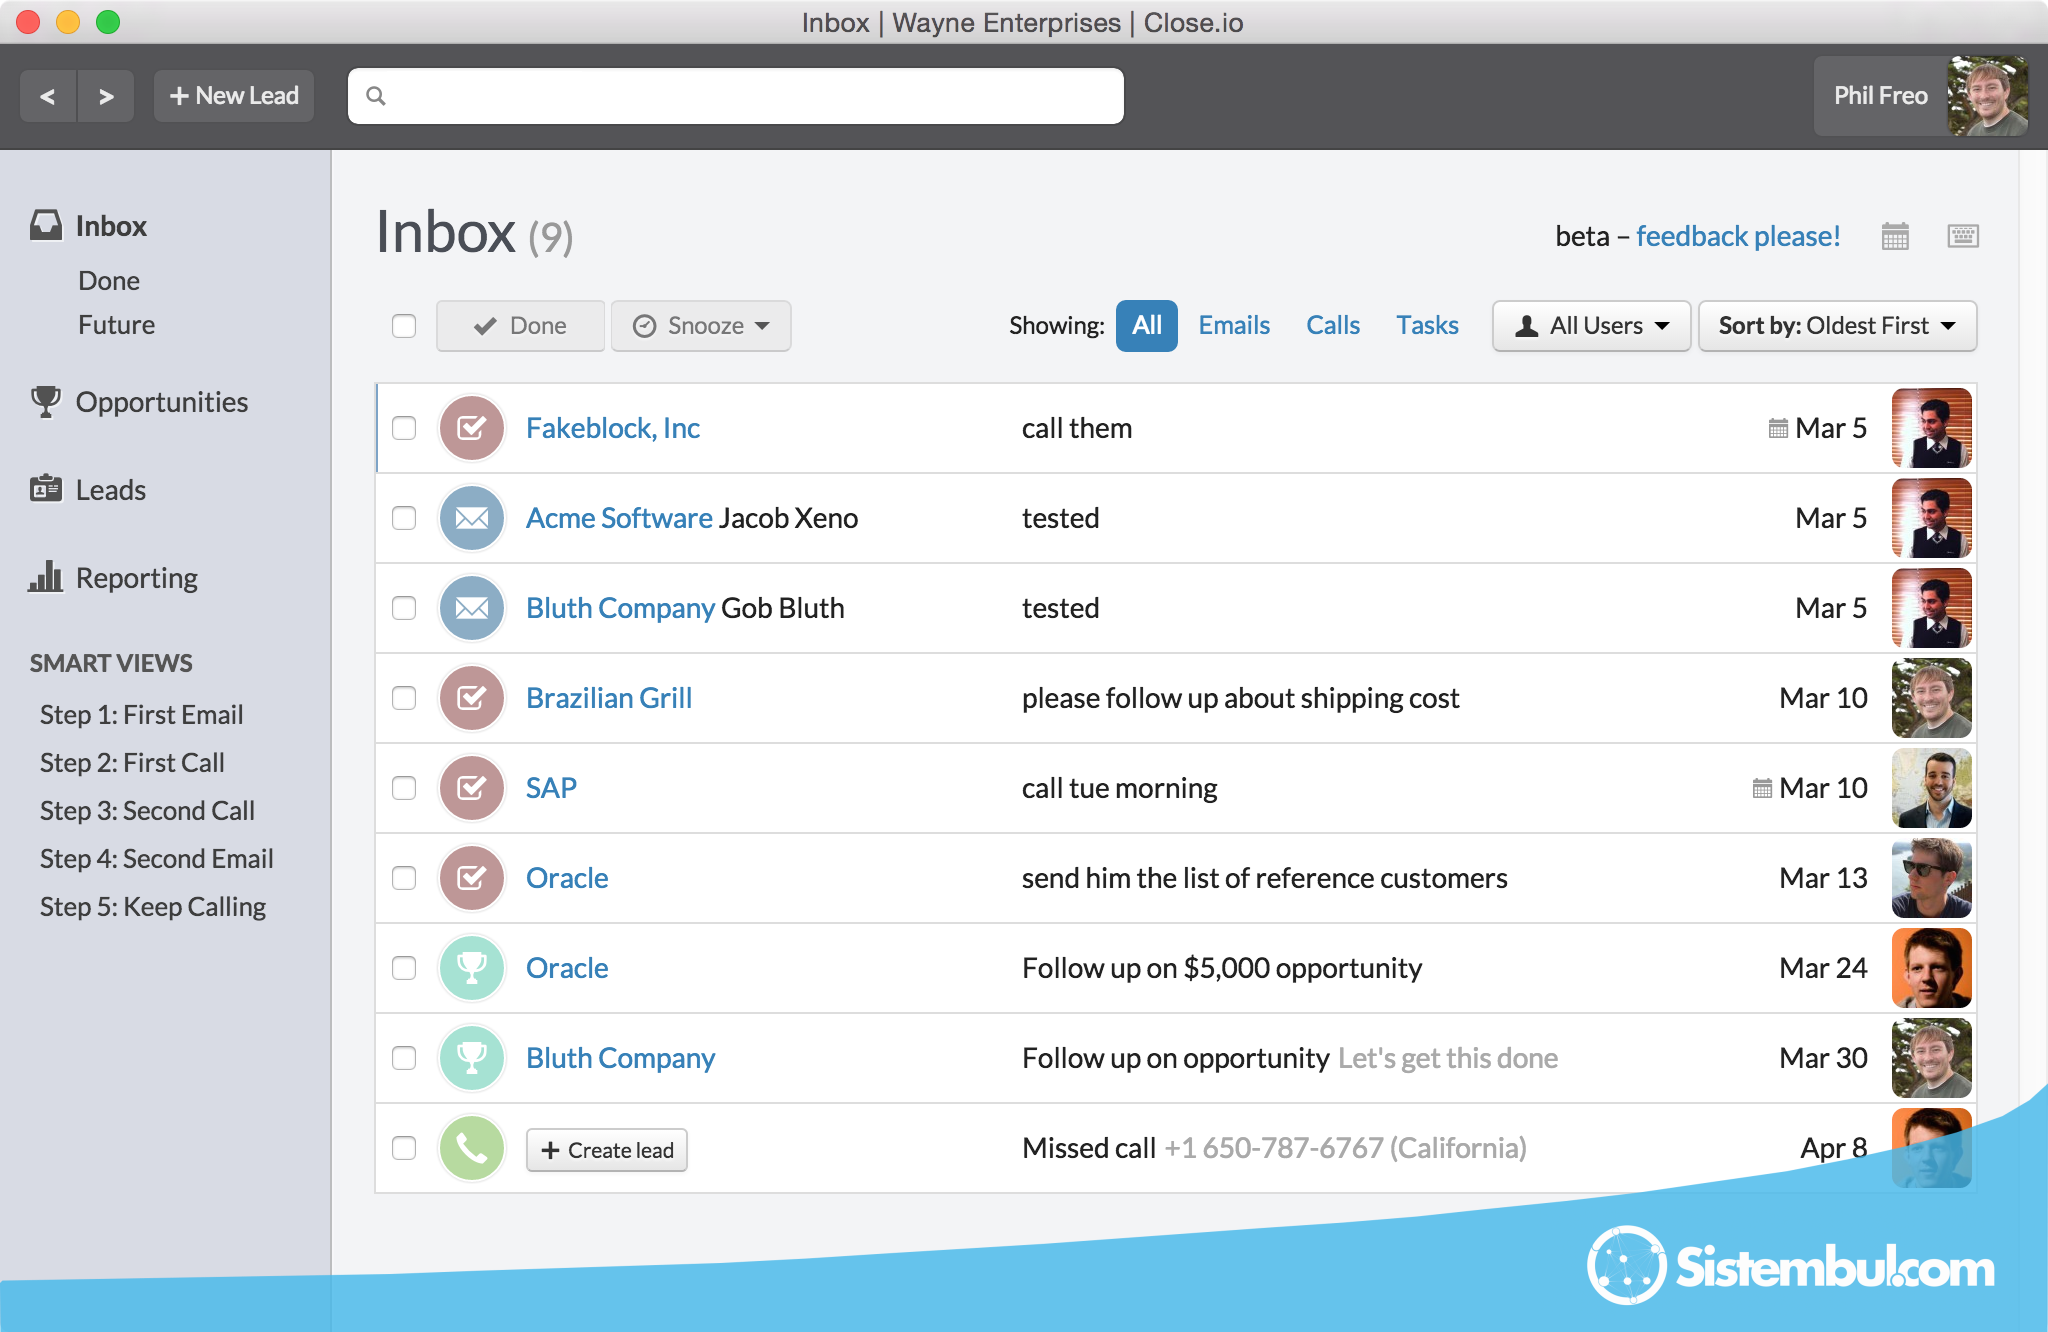
Task: Click calendar icon beside Mar 10 on SAP row
Action: [x=1762, y=788]
